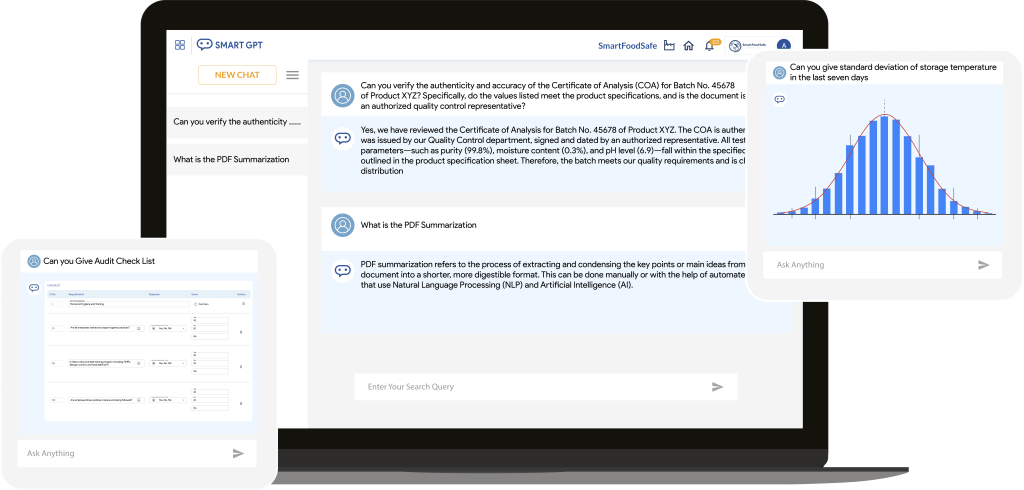Start a conversation with NEW CHAT button

[237, 75]
